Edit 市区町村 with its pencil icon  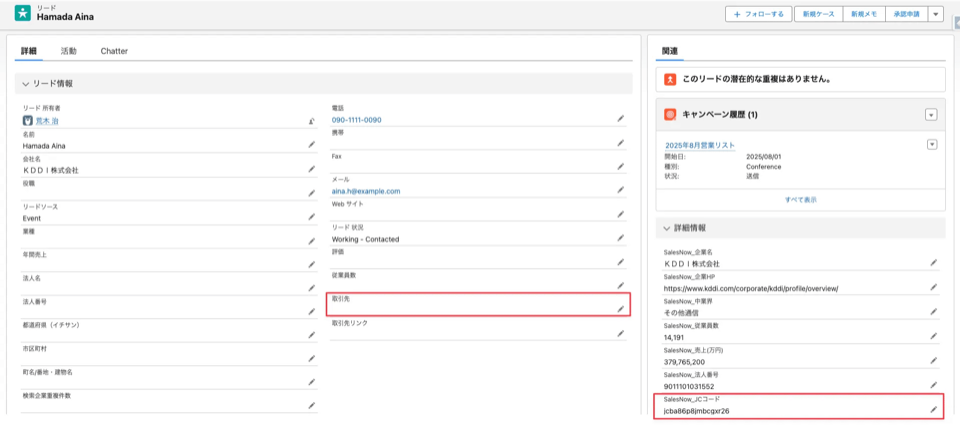tap(312, 358)
